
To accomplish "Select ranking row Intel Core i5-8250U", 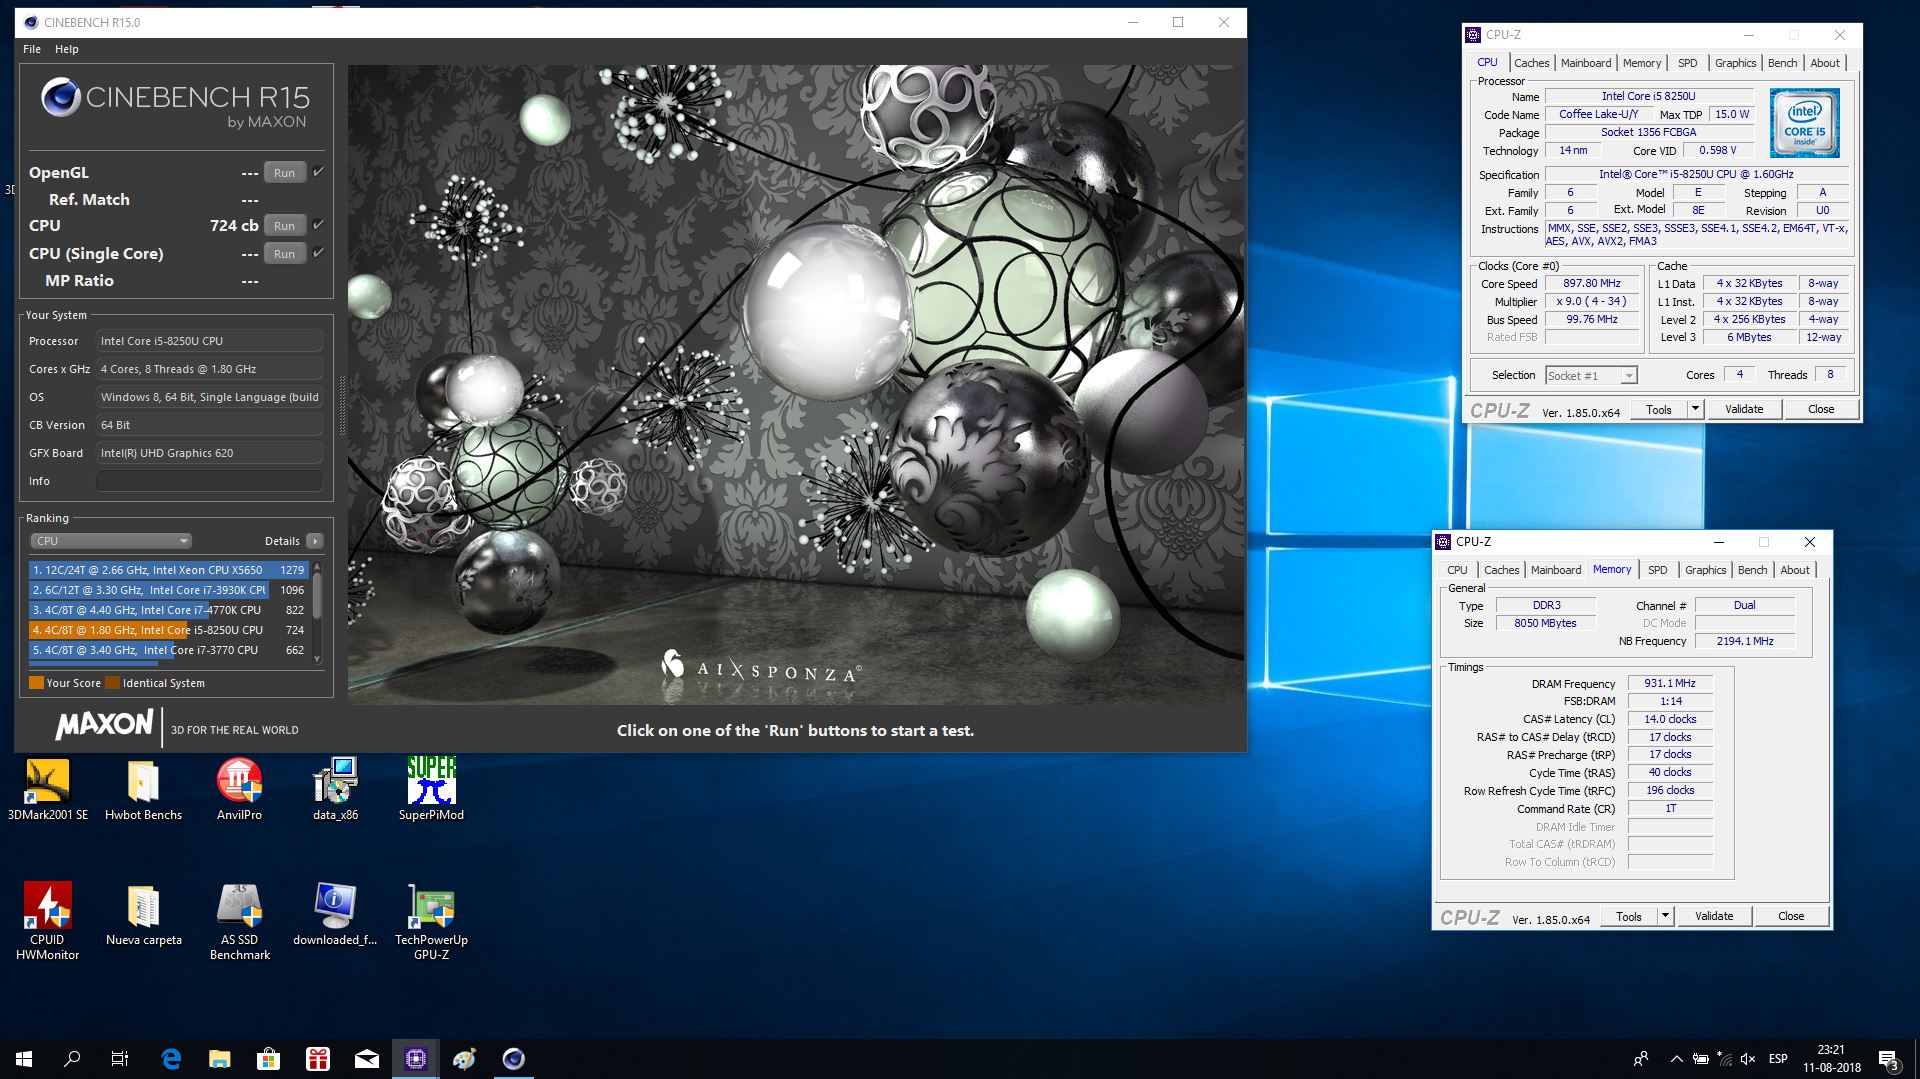I will 168,630.
